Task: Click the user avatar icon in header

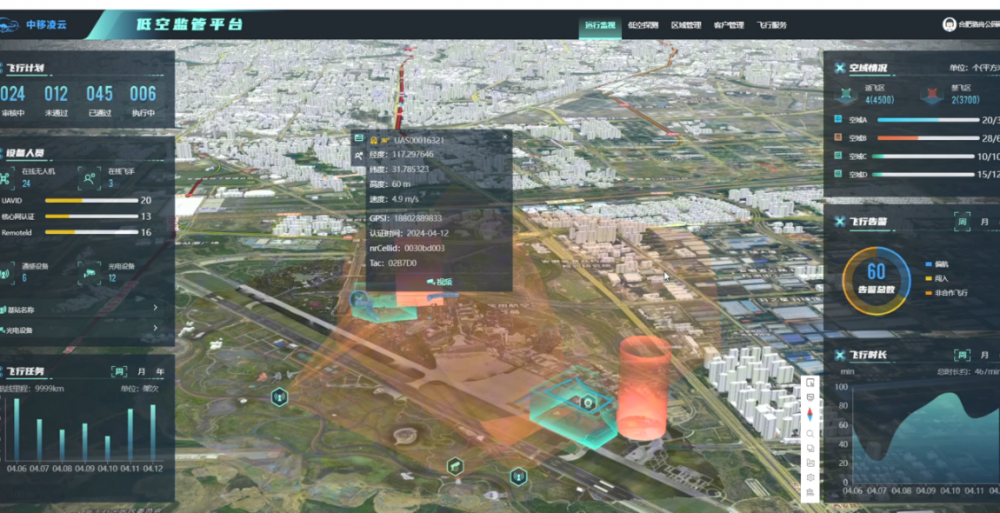Action: [x=948, y=24]
